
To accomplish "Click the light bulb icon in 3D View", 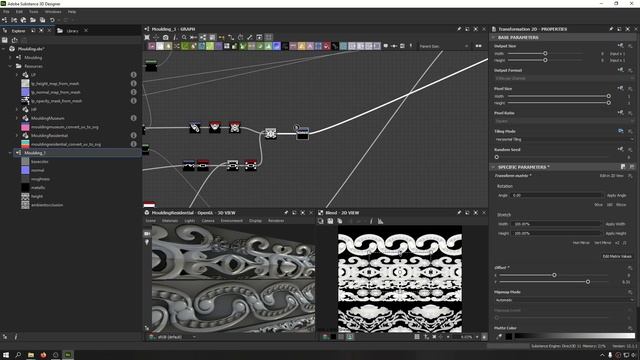I will coord(147,242).
